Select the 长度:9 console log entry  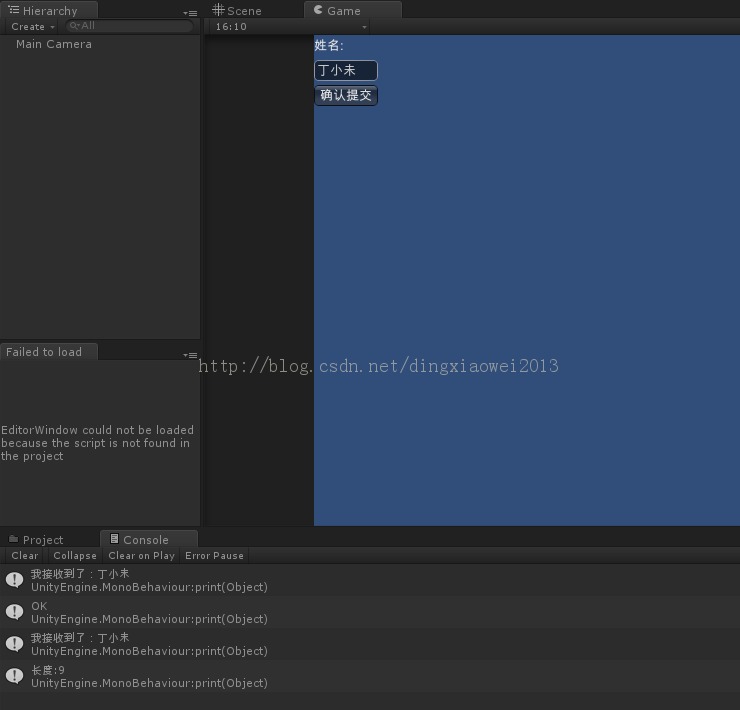coord(370,676)
